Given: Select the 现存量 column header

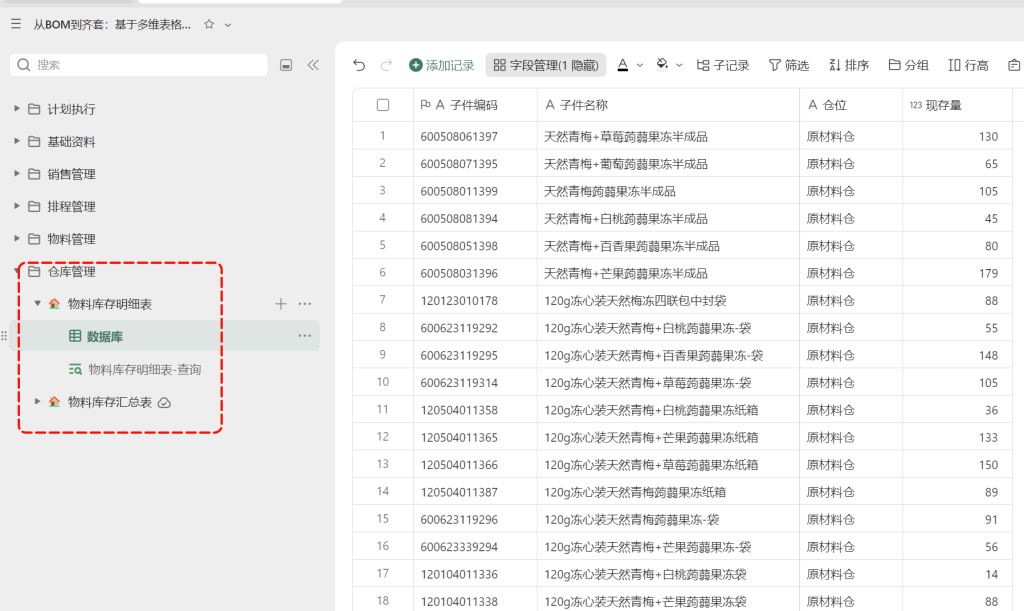Looking at the screenshot, I should click(x=957, y=105).
